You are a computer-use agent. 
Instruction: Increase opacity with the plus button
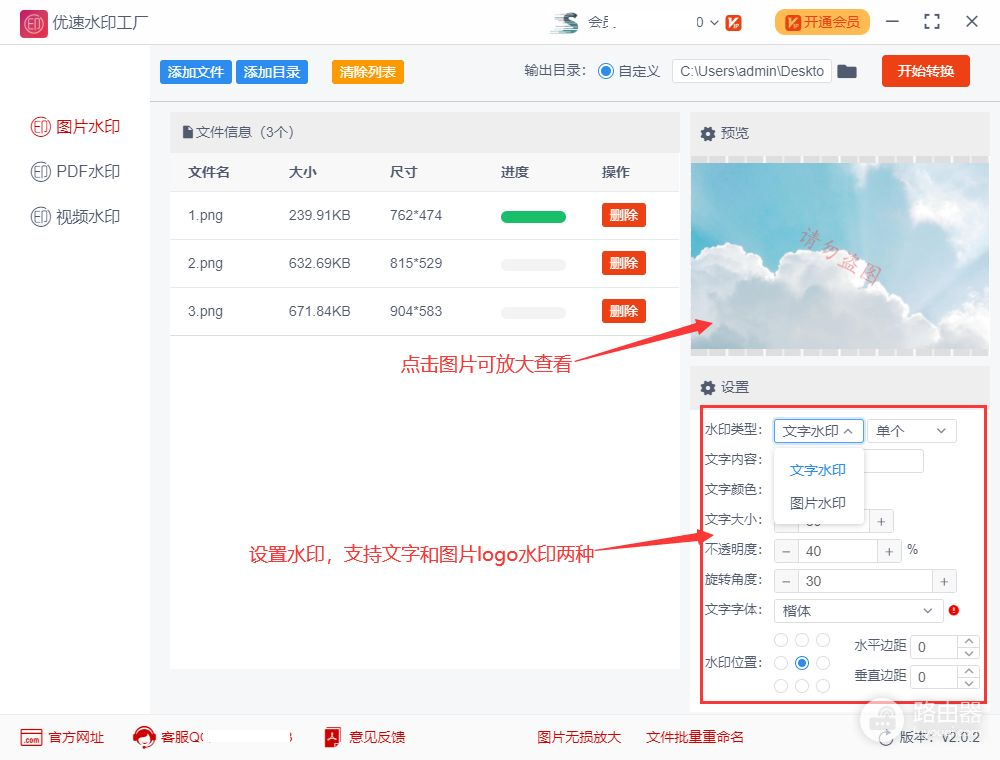click(x=888, y=551)
